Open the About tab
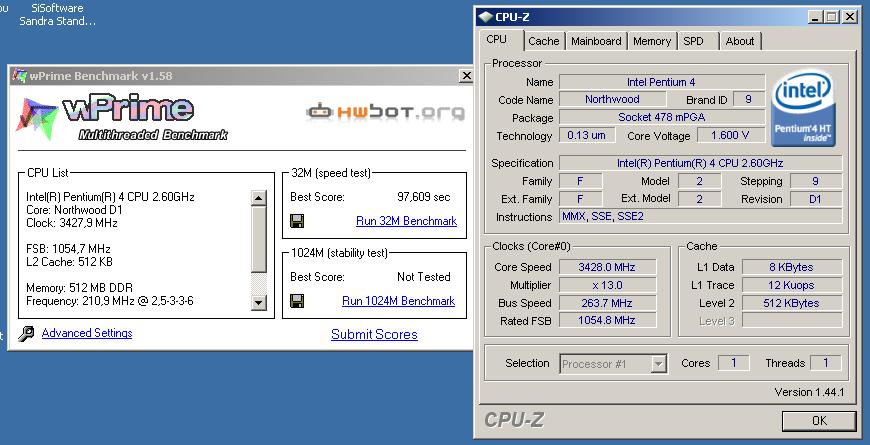 [x=740, y=41]
